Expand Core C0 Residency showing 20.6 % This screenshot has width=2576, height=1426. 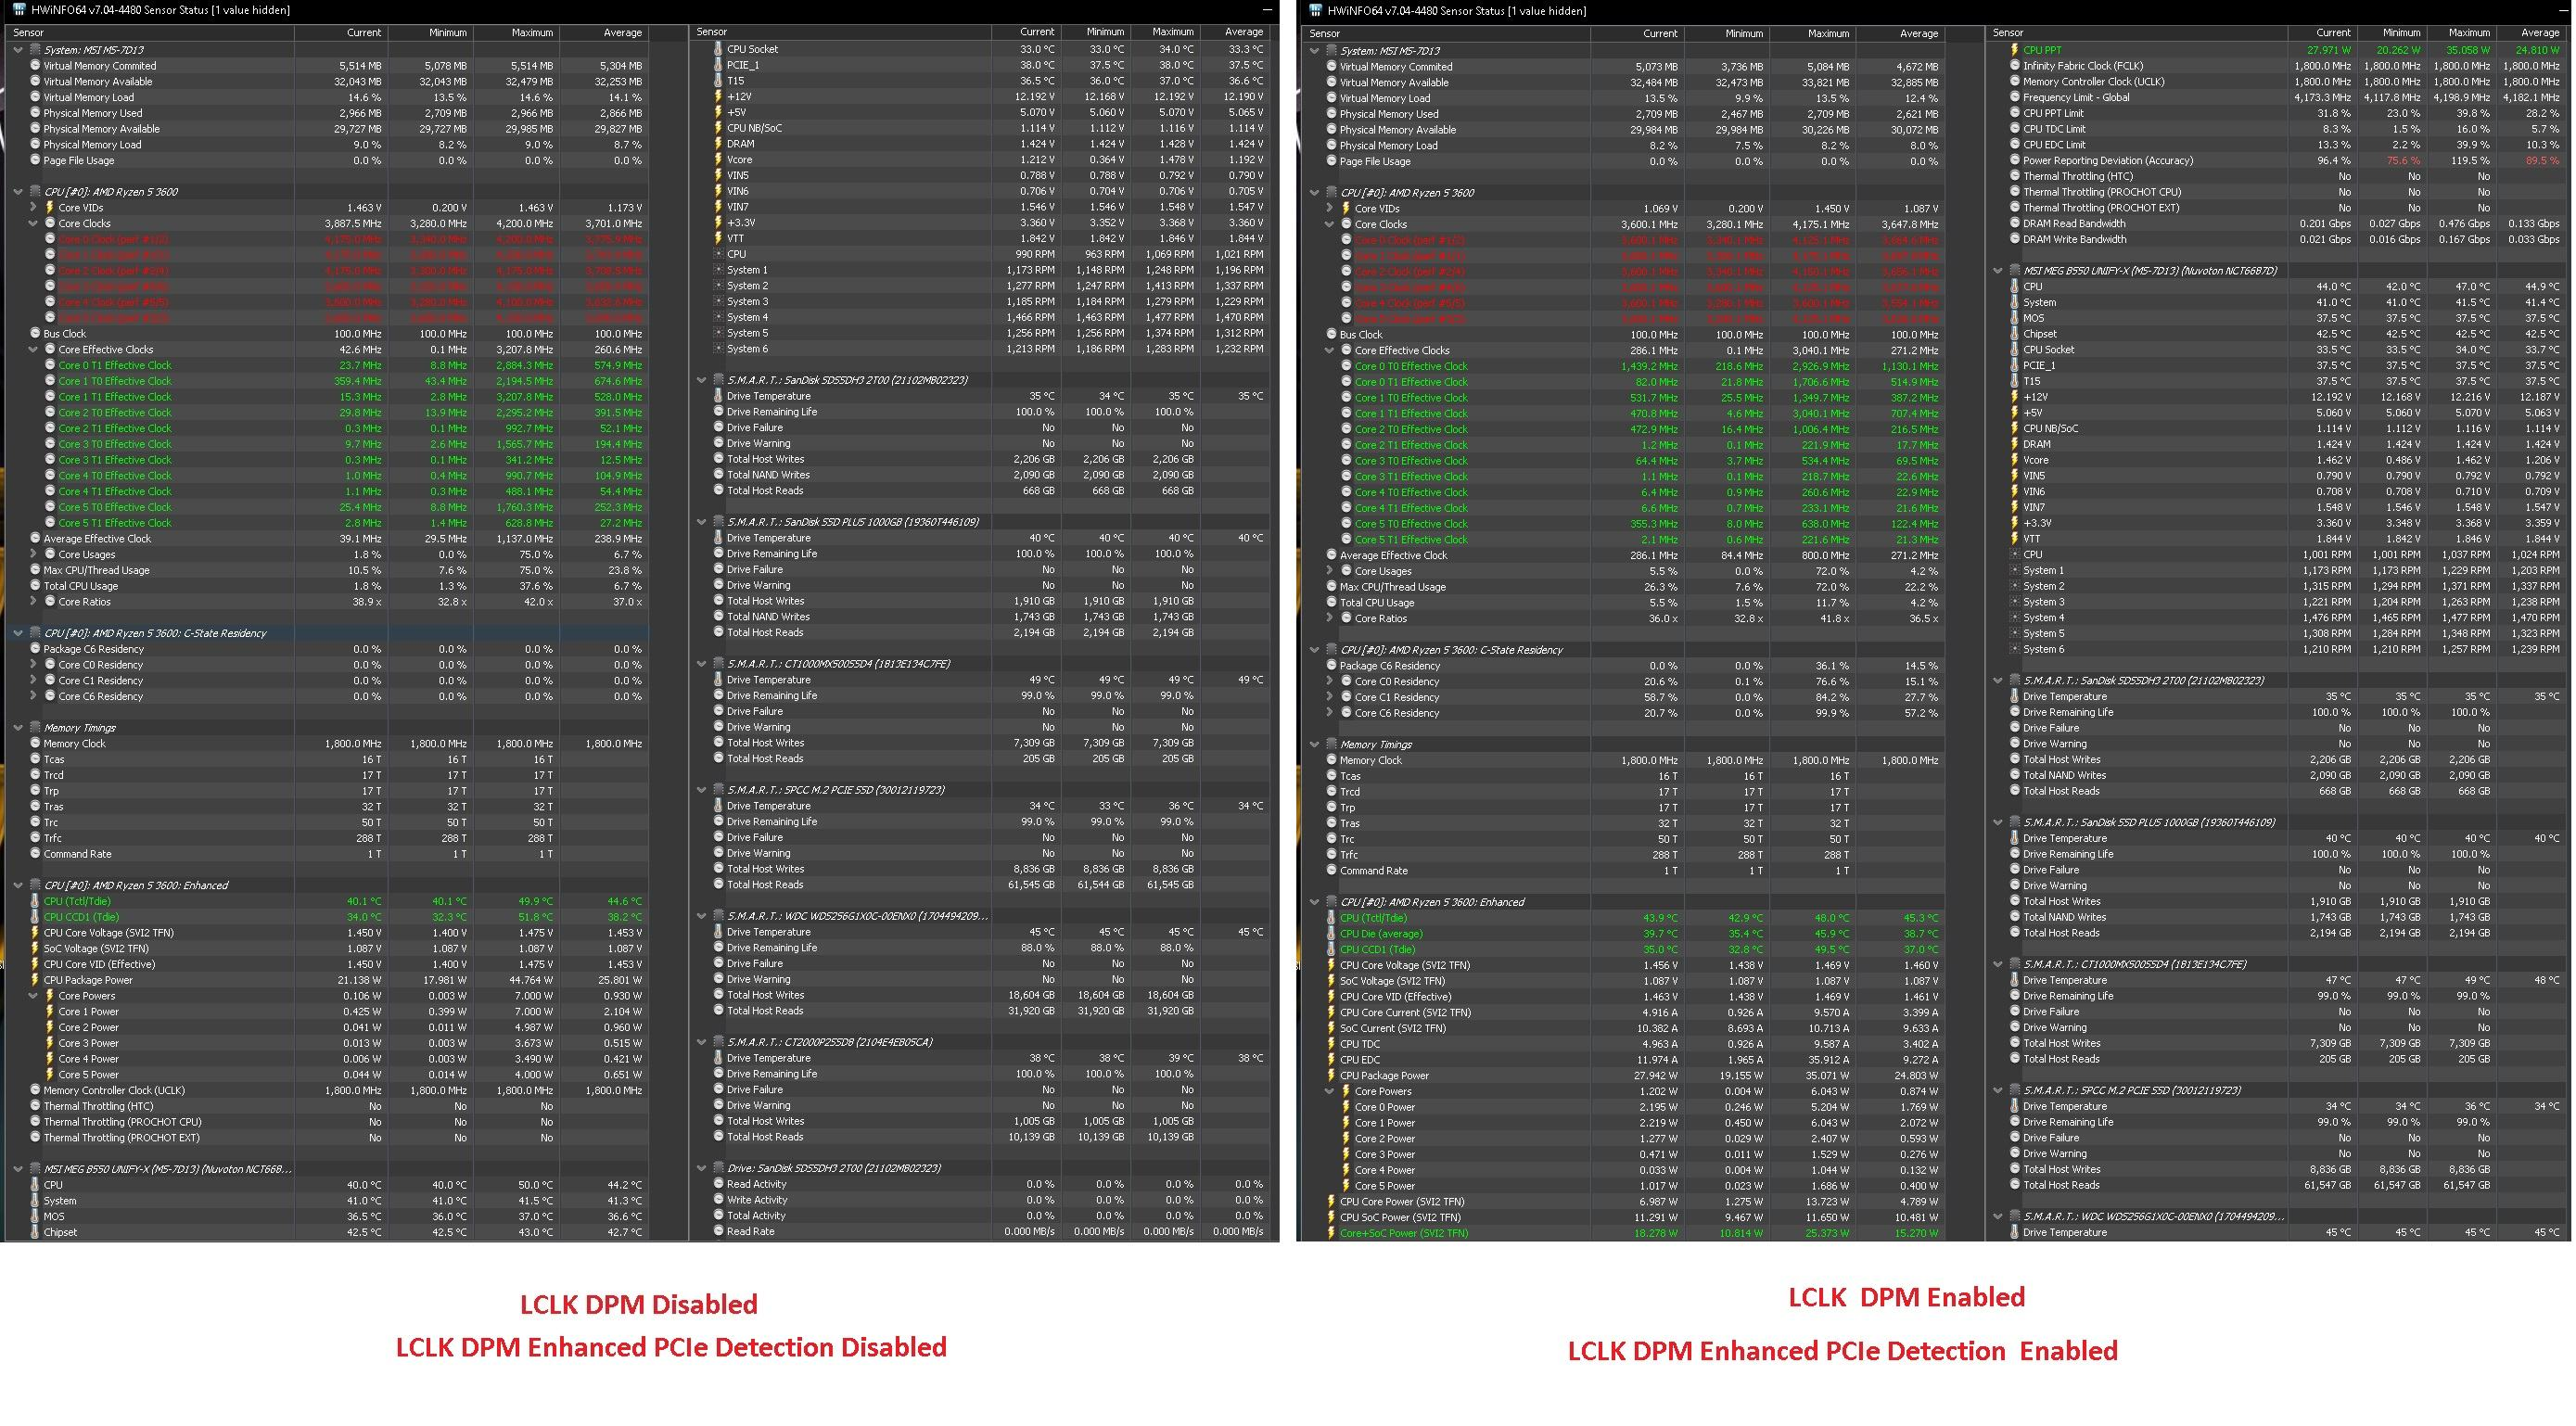[1330, 682]
